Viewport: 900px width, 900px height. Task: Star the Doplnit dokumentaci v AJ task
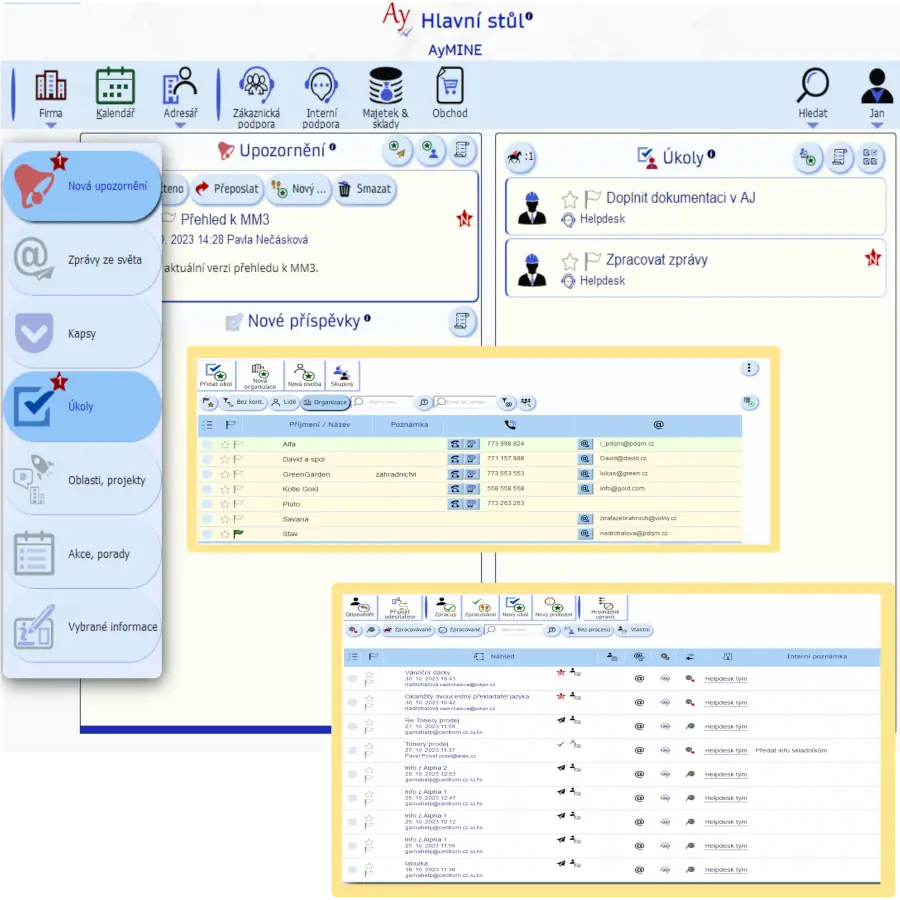coord(570,199)
